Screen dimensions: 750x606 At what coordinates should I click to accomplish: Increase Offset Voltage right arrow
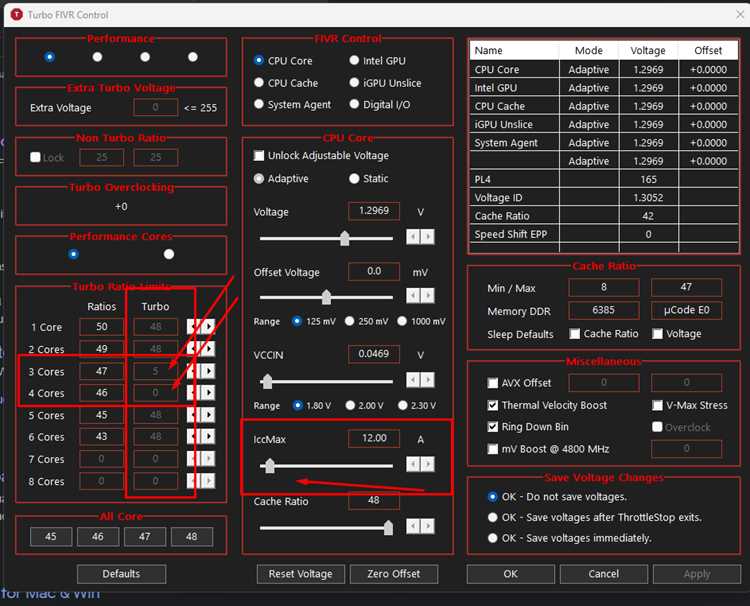coord(428,295)
